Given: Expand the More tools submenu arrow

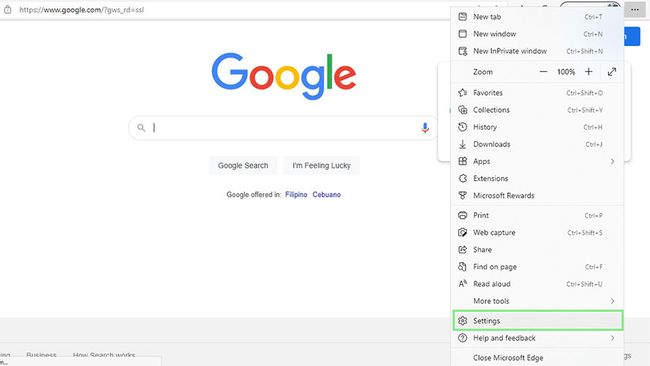Looking at the screenshot, I should coord(612,301).
